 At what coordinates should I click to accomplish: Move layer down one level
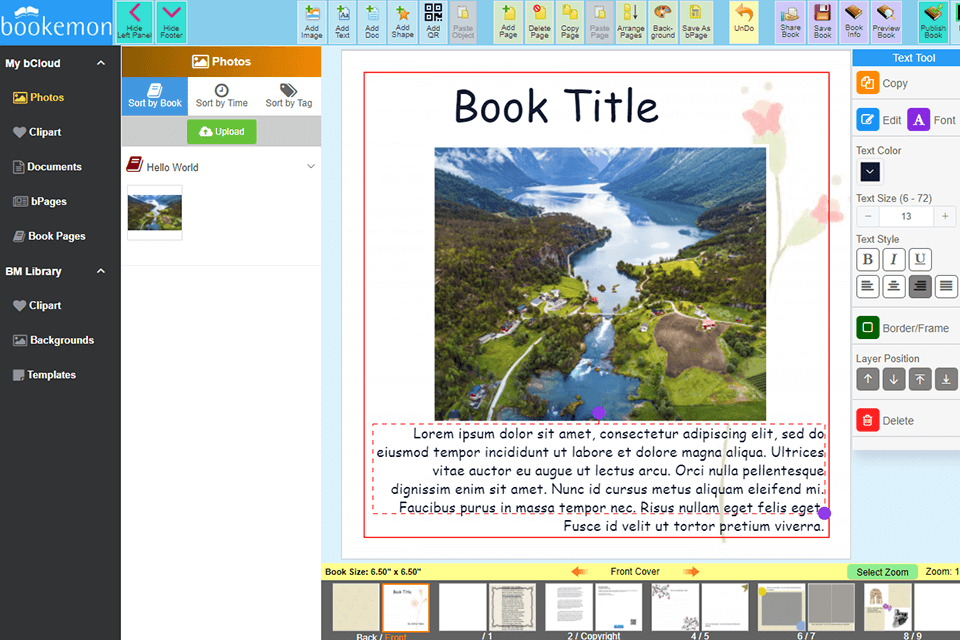[894, 379]
